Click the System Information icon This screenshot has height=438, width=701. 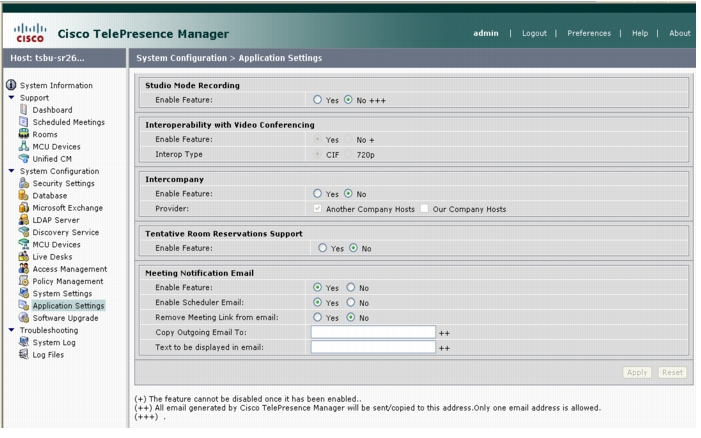11,85
